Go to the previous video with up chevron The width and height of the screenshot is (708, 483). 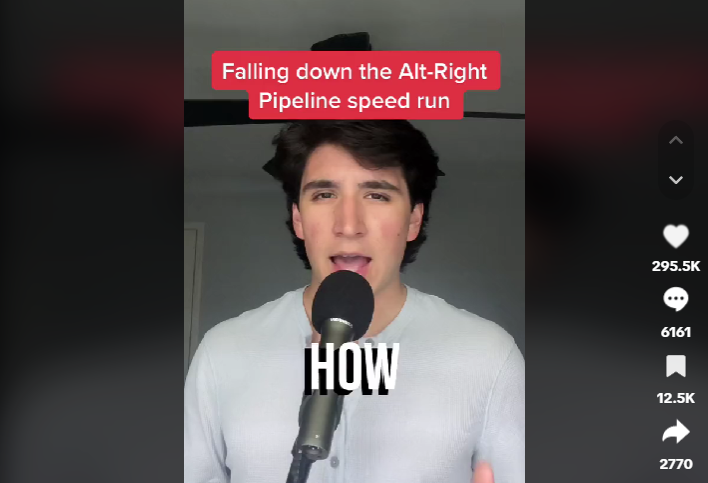pos(675,140)
